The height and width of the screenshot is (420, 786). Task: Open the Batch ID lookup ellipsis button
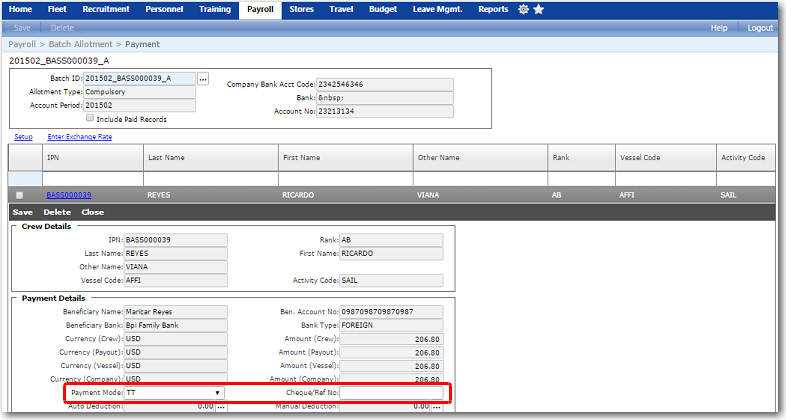click(x=204, y=78)
